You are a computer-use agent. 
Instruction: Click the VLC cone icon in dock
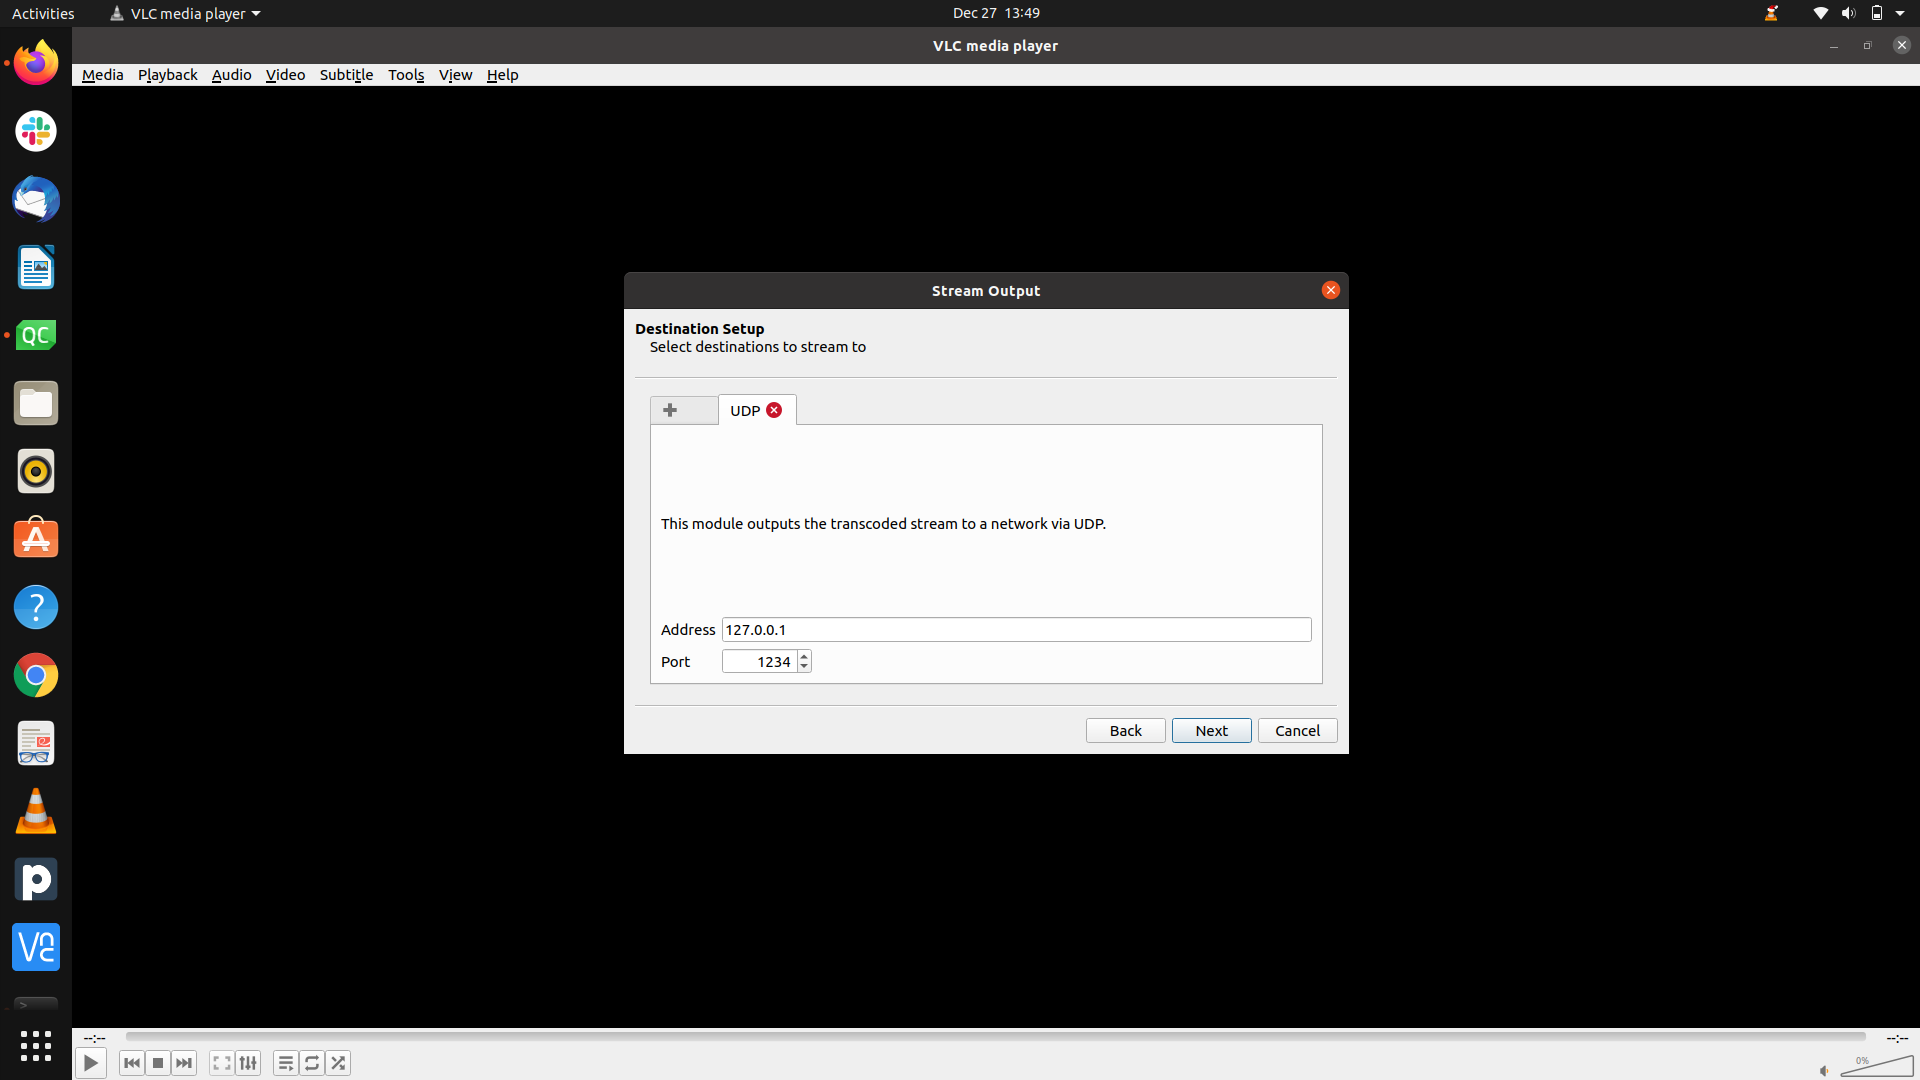pyautogui.click(x=36, y=811)
